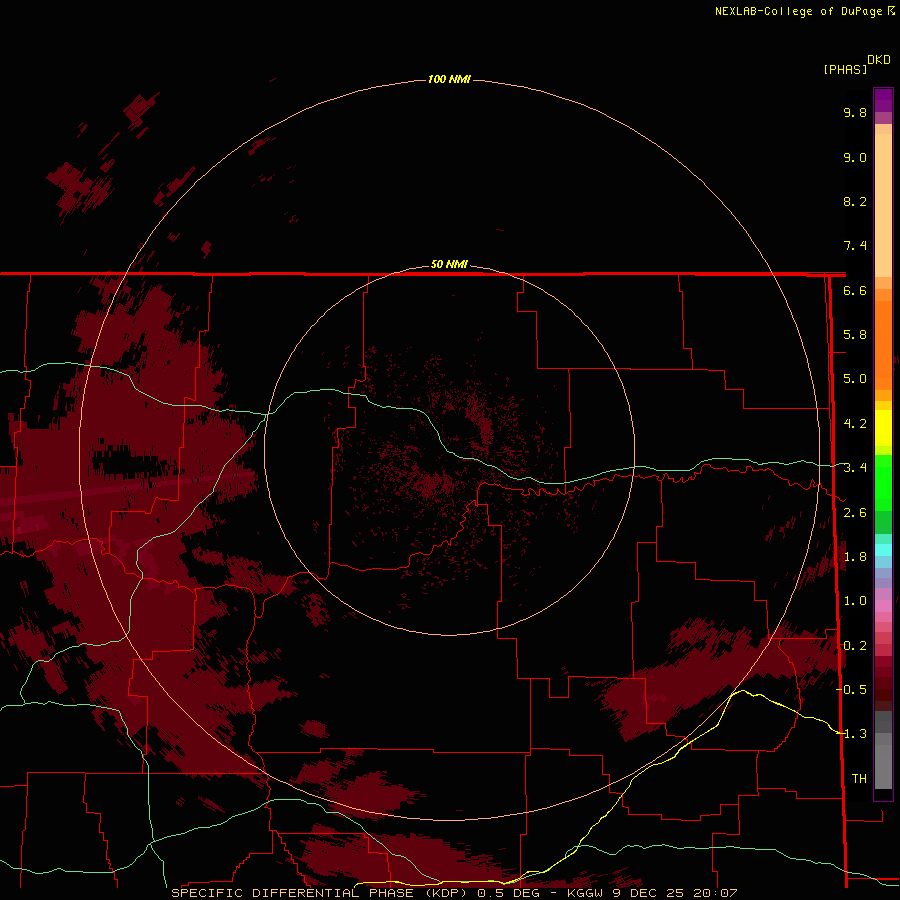
Task: Click the NEXLAB-College of DuPage label
Action: click(x=798, y=11)
